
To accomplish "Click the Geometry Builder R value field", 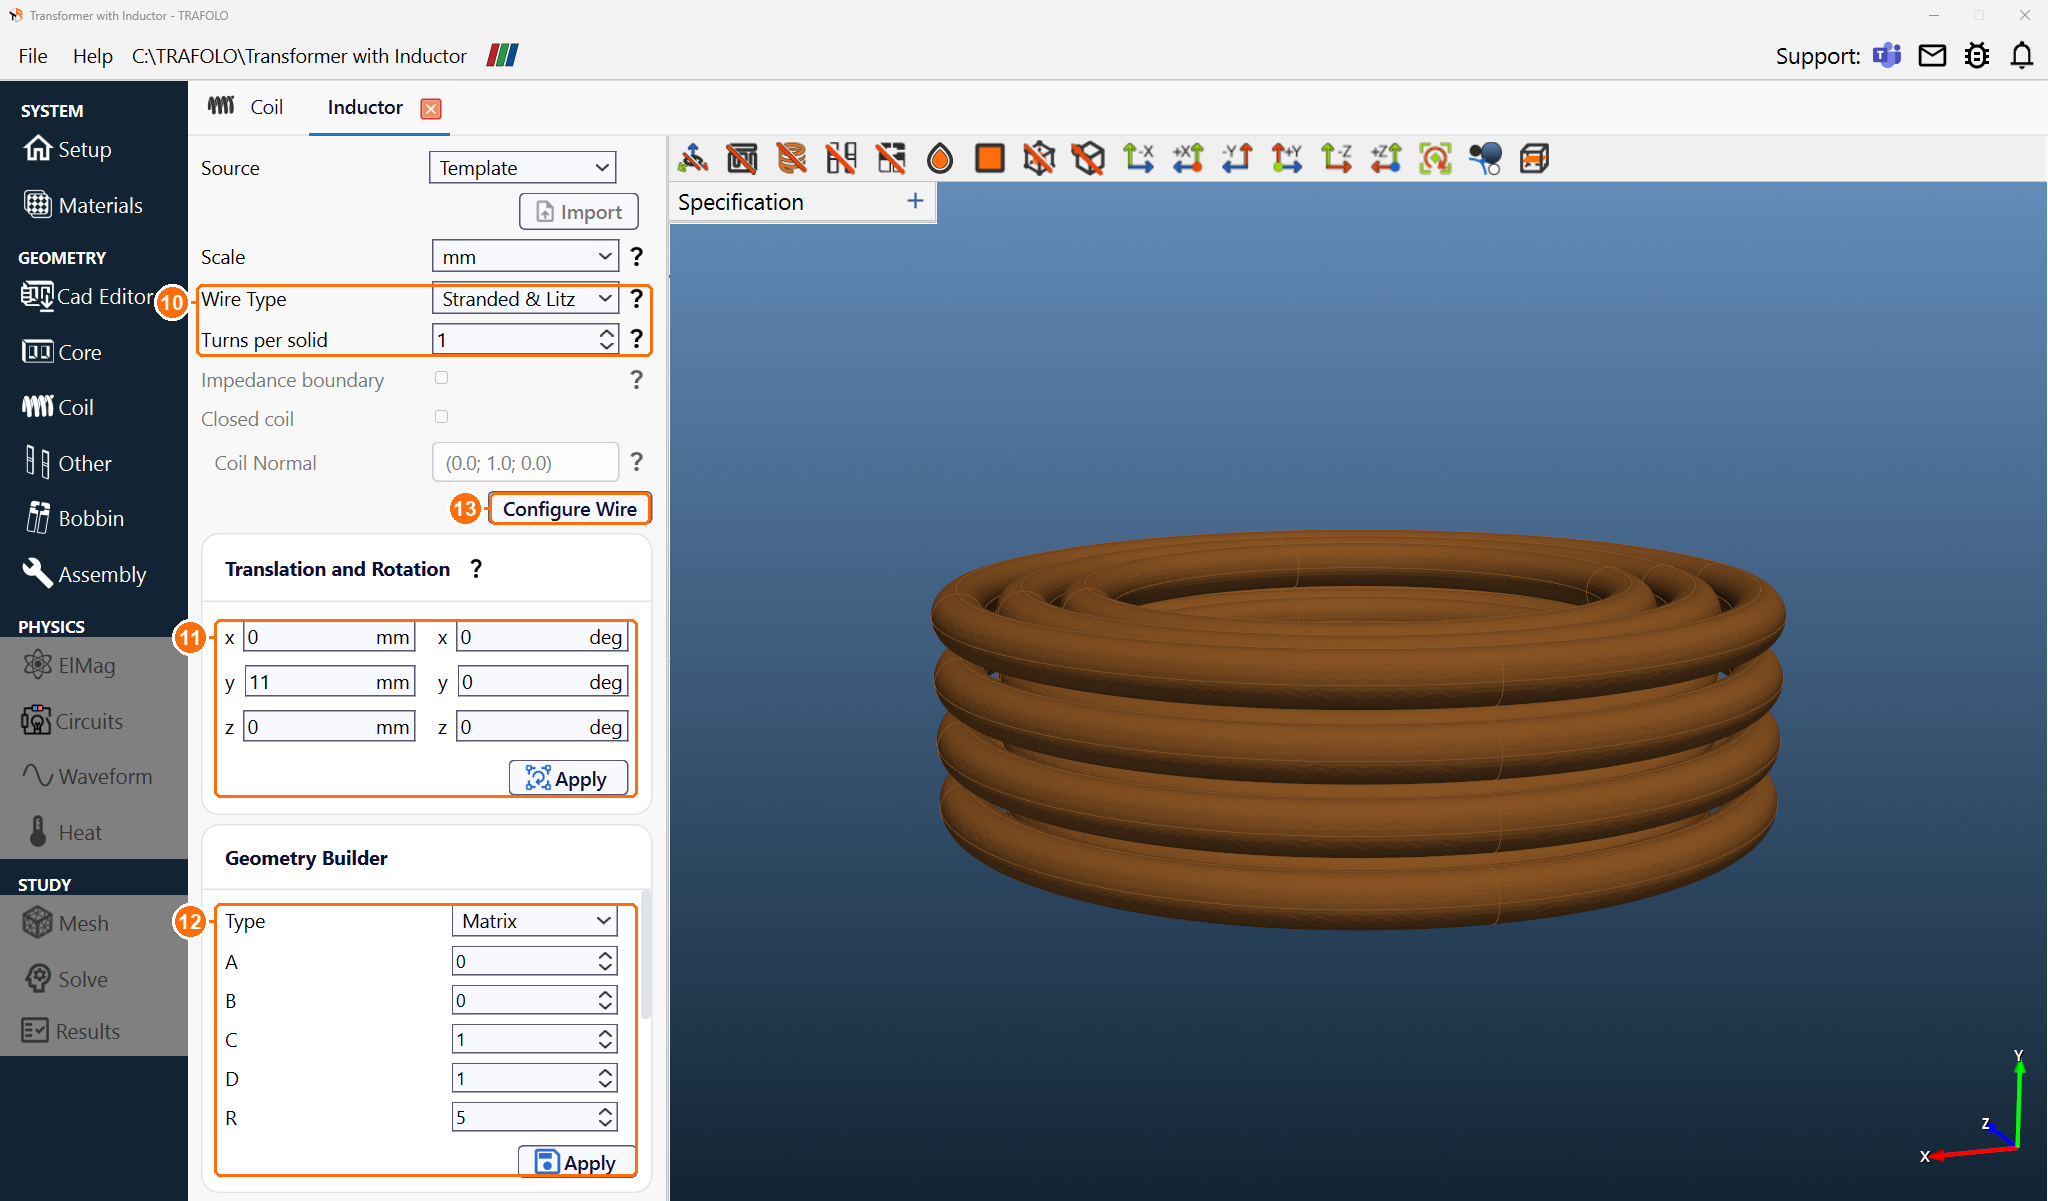I will coord(534,1117).
